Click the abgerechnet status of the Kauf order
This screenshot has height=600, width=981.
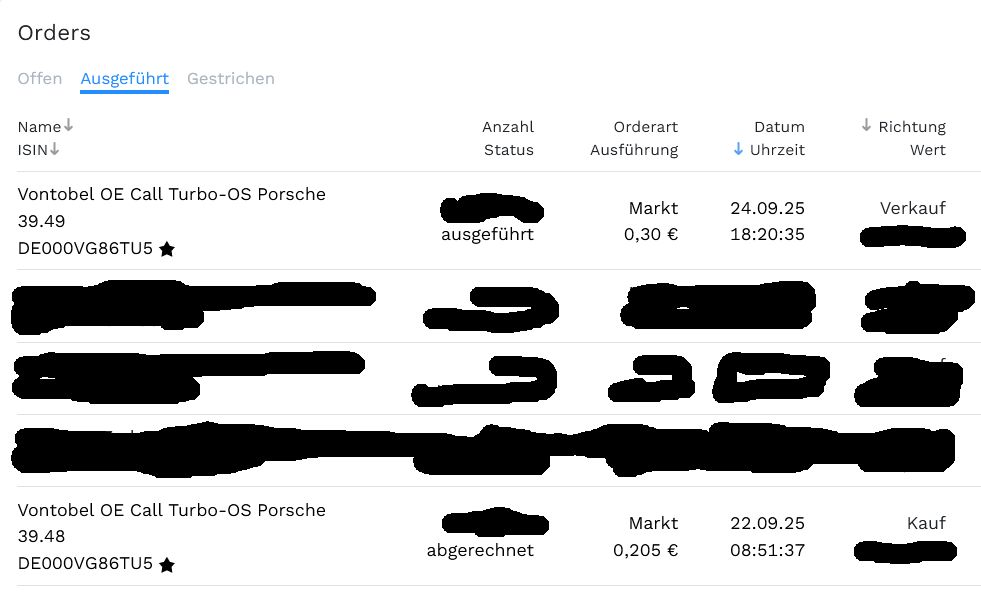pyautogui.click(x=480, y=550)
